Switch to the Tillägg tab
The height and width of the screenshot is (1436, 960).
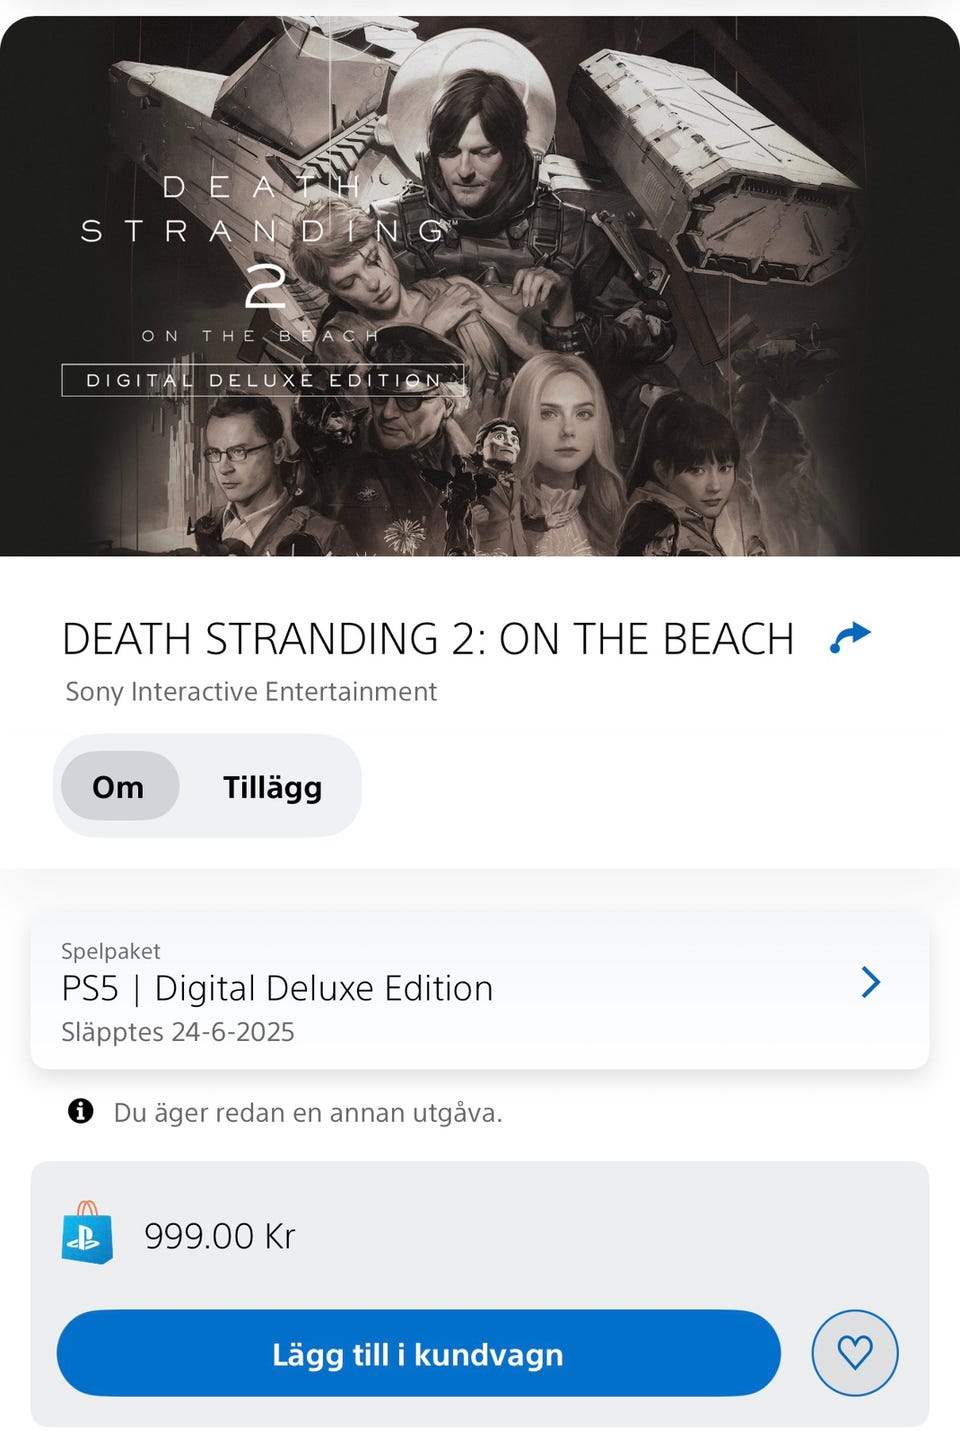(x=272, y=787)
